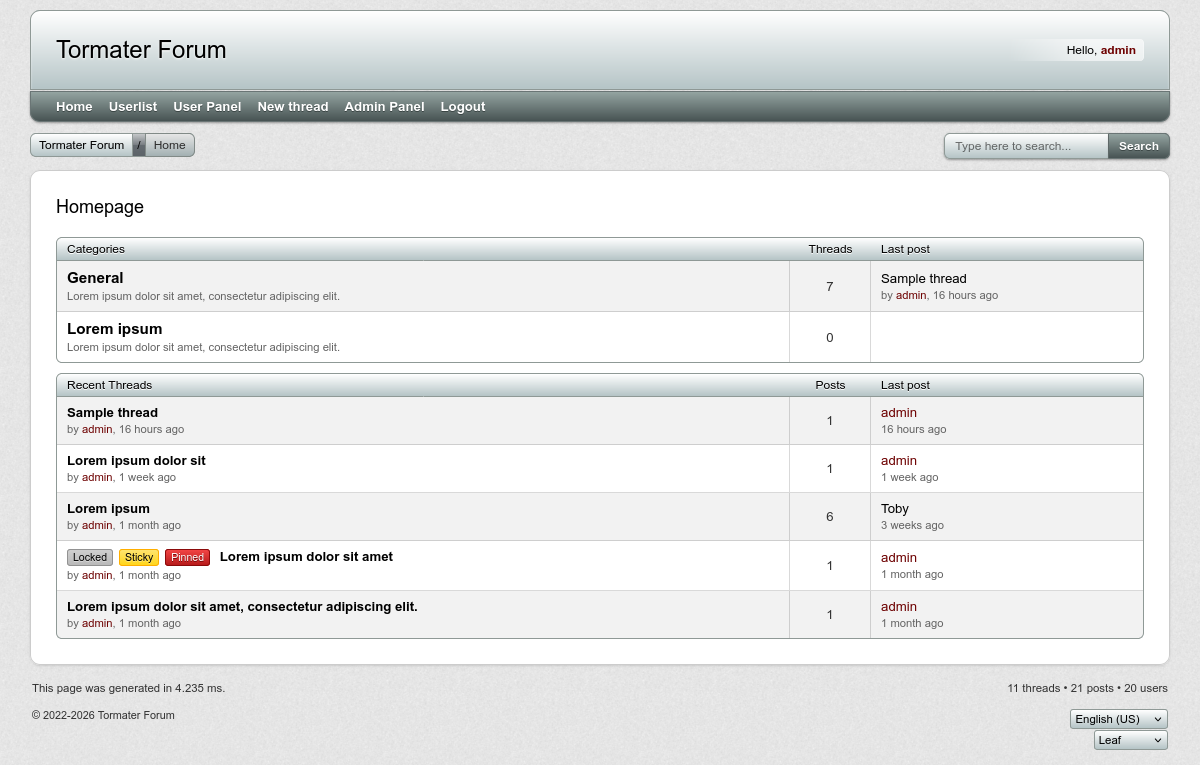This screenshot has width=1200, height=765.
Task: Open thread 'Lorem ipsum dolor sit amet, consectetur adipiscing elit.'
Action: point(242,607)
